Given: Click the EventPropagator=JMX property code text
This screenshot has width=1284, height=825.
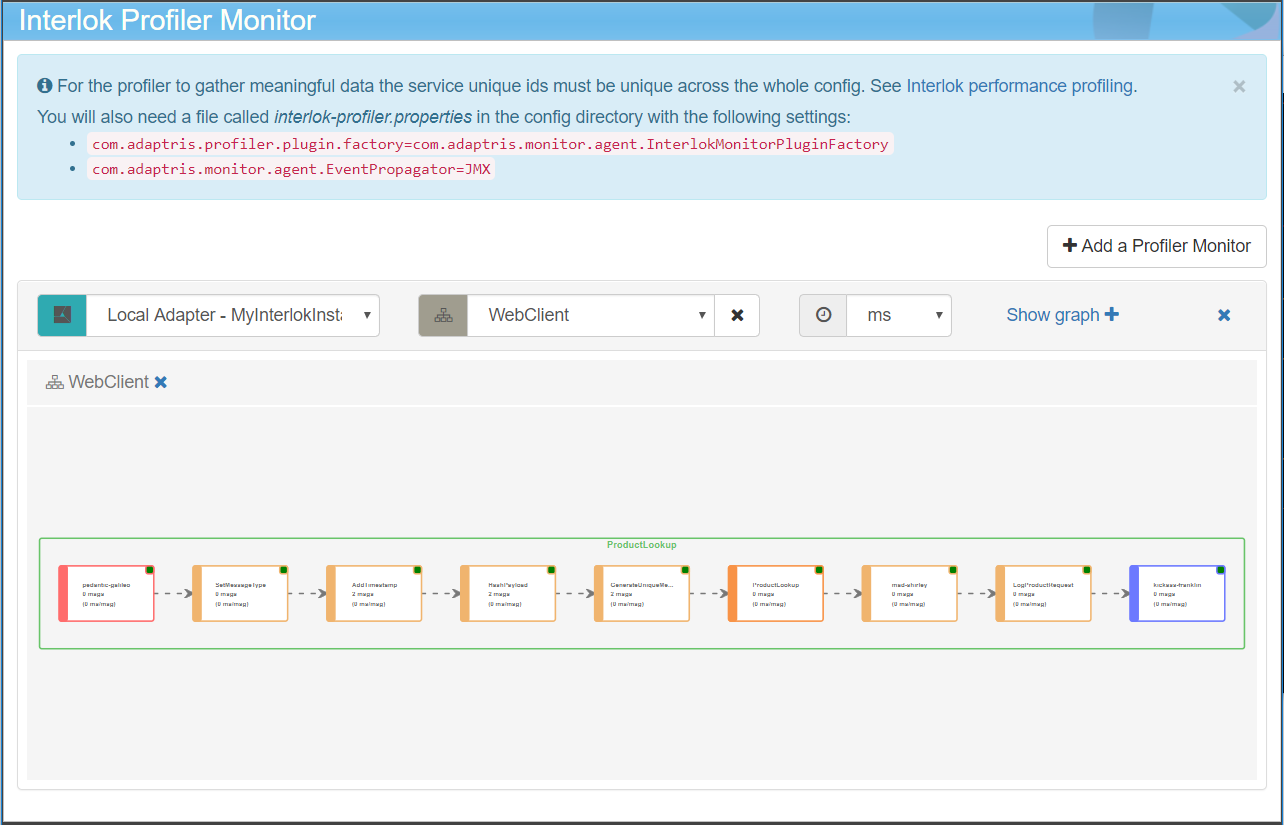Looking at the screenshot, I should 291,169.
